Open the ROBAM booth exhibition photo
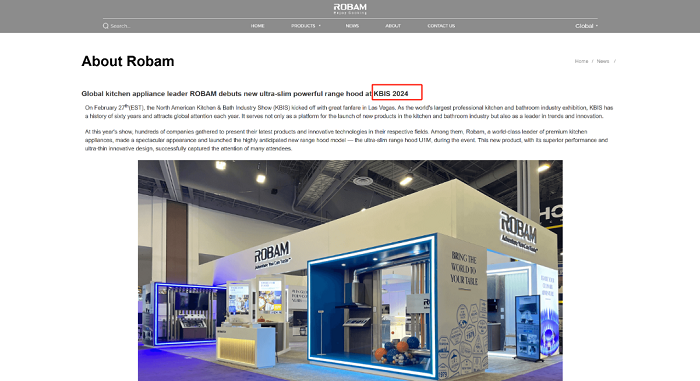The height and width of the screenshot is (381, 700). tap(350, 271)
